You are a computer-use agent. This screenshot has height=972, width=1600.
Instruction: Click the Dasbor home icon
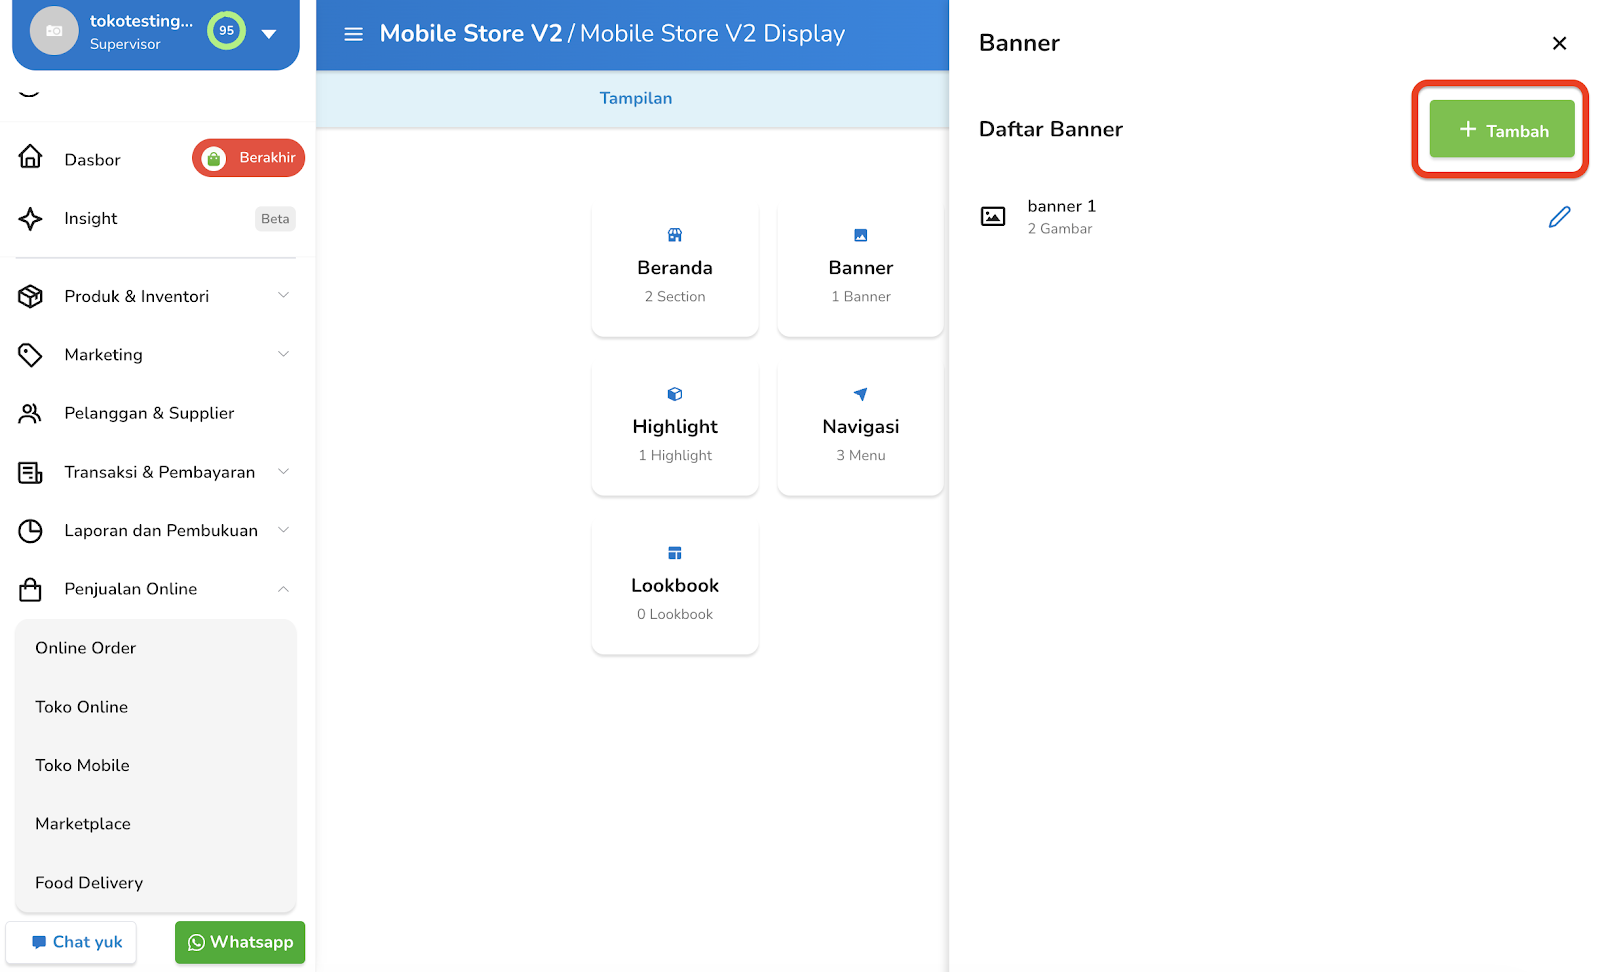(x=31, y=157)
